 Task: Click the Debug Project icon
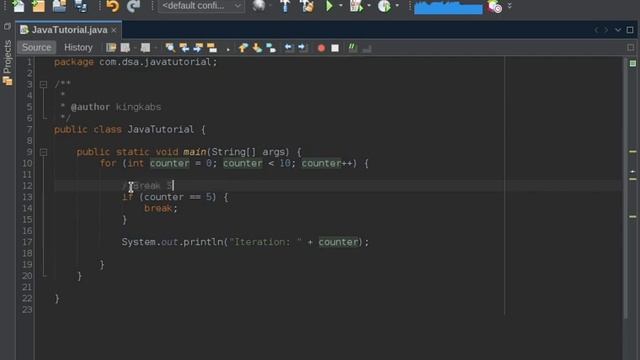click(356, 6)
